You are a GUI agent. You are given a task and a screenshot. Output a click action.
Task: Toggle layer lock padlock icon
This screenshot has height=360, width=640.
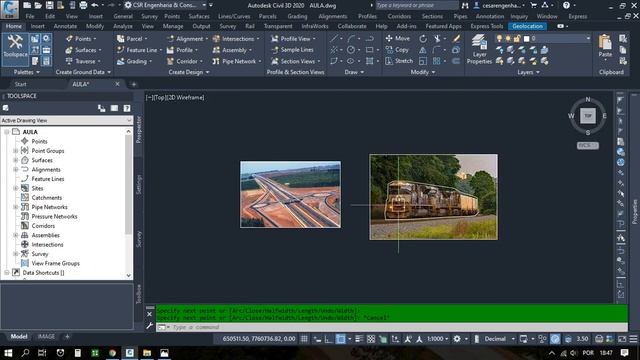(517, 38)
